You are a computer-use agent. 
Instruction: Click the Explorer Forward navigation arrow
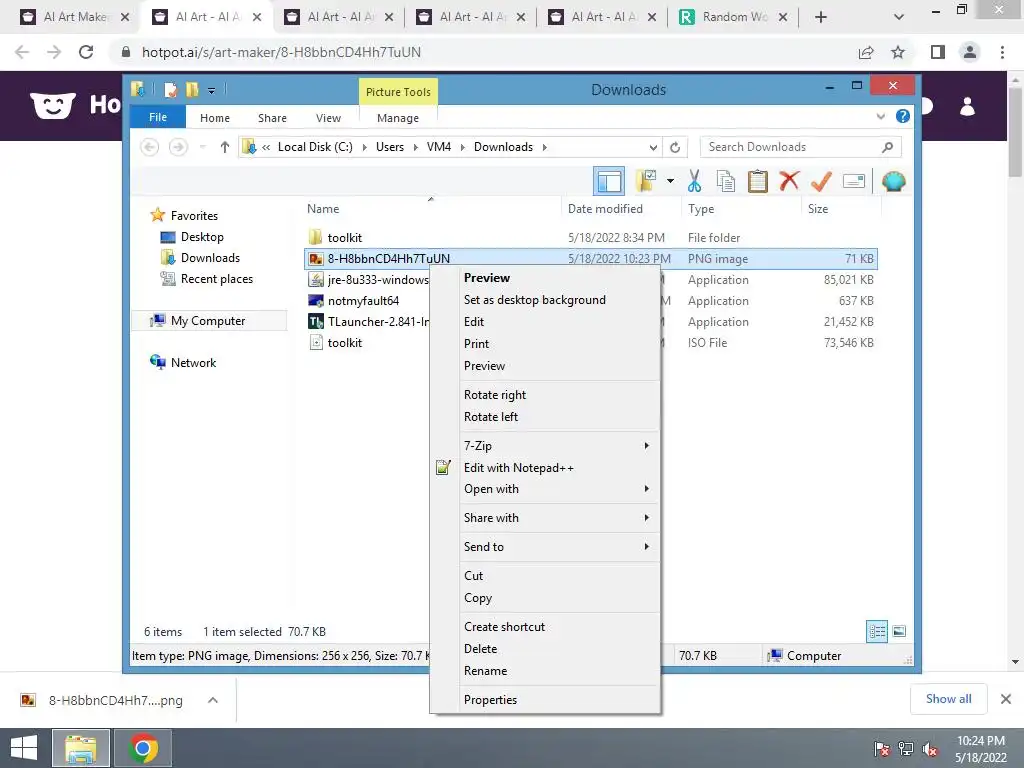click(x=178, y=147)
